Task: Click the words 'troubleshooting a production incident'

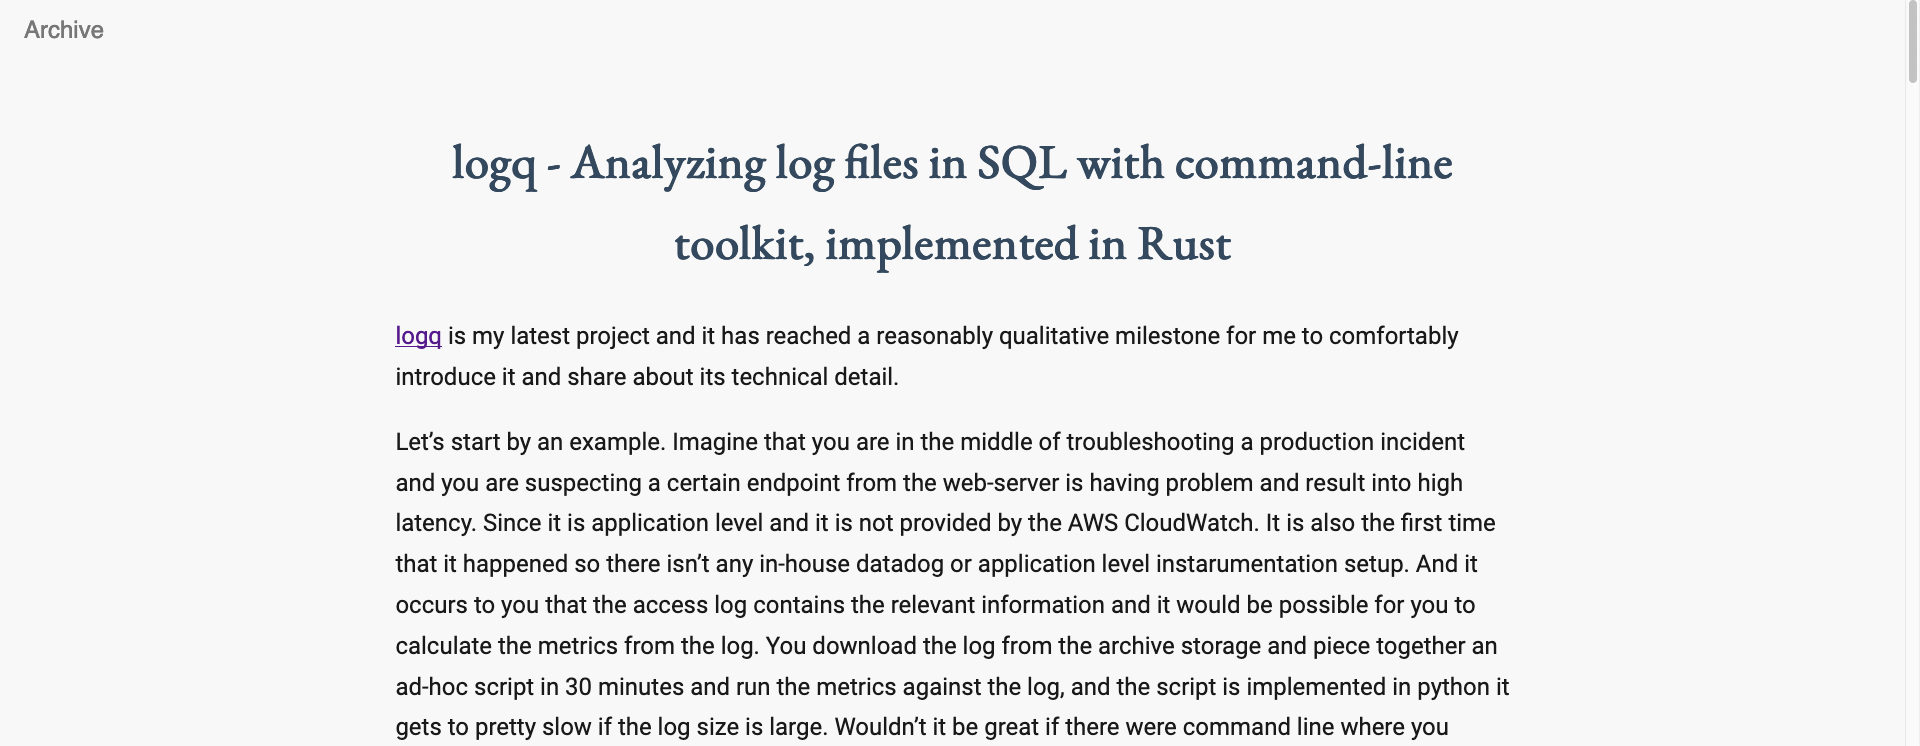Action: click(1265, 442)
